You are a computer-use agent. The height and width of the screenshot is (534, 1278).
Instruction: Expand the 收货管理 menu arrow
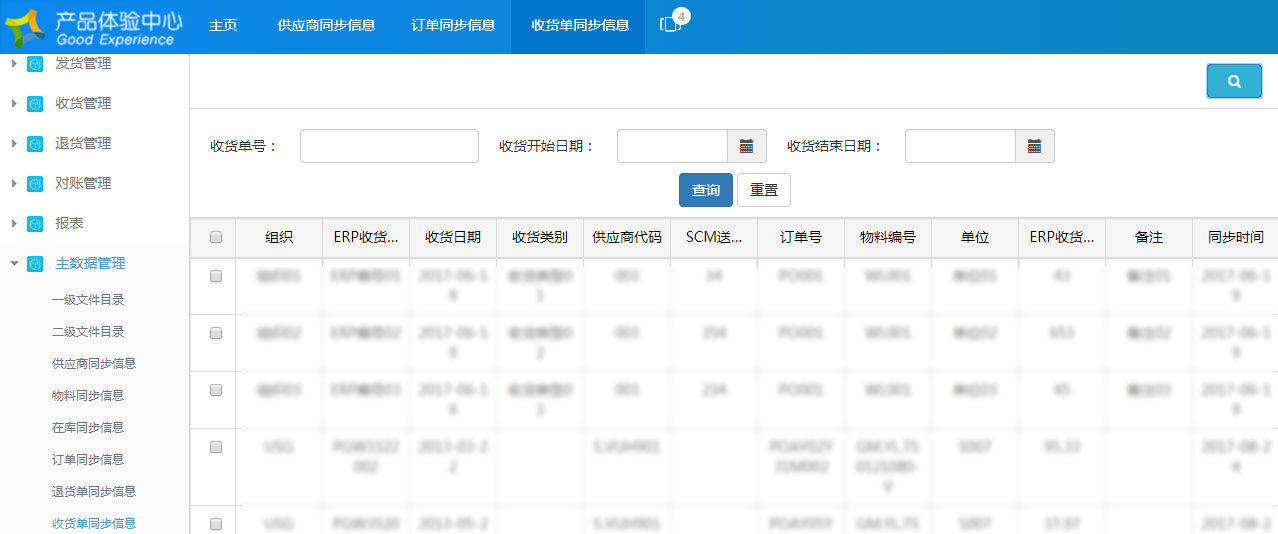point(14,104)
